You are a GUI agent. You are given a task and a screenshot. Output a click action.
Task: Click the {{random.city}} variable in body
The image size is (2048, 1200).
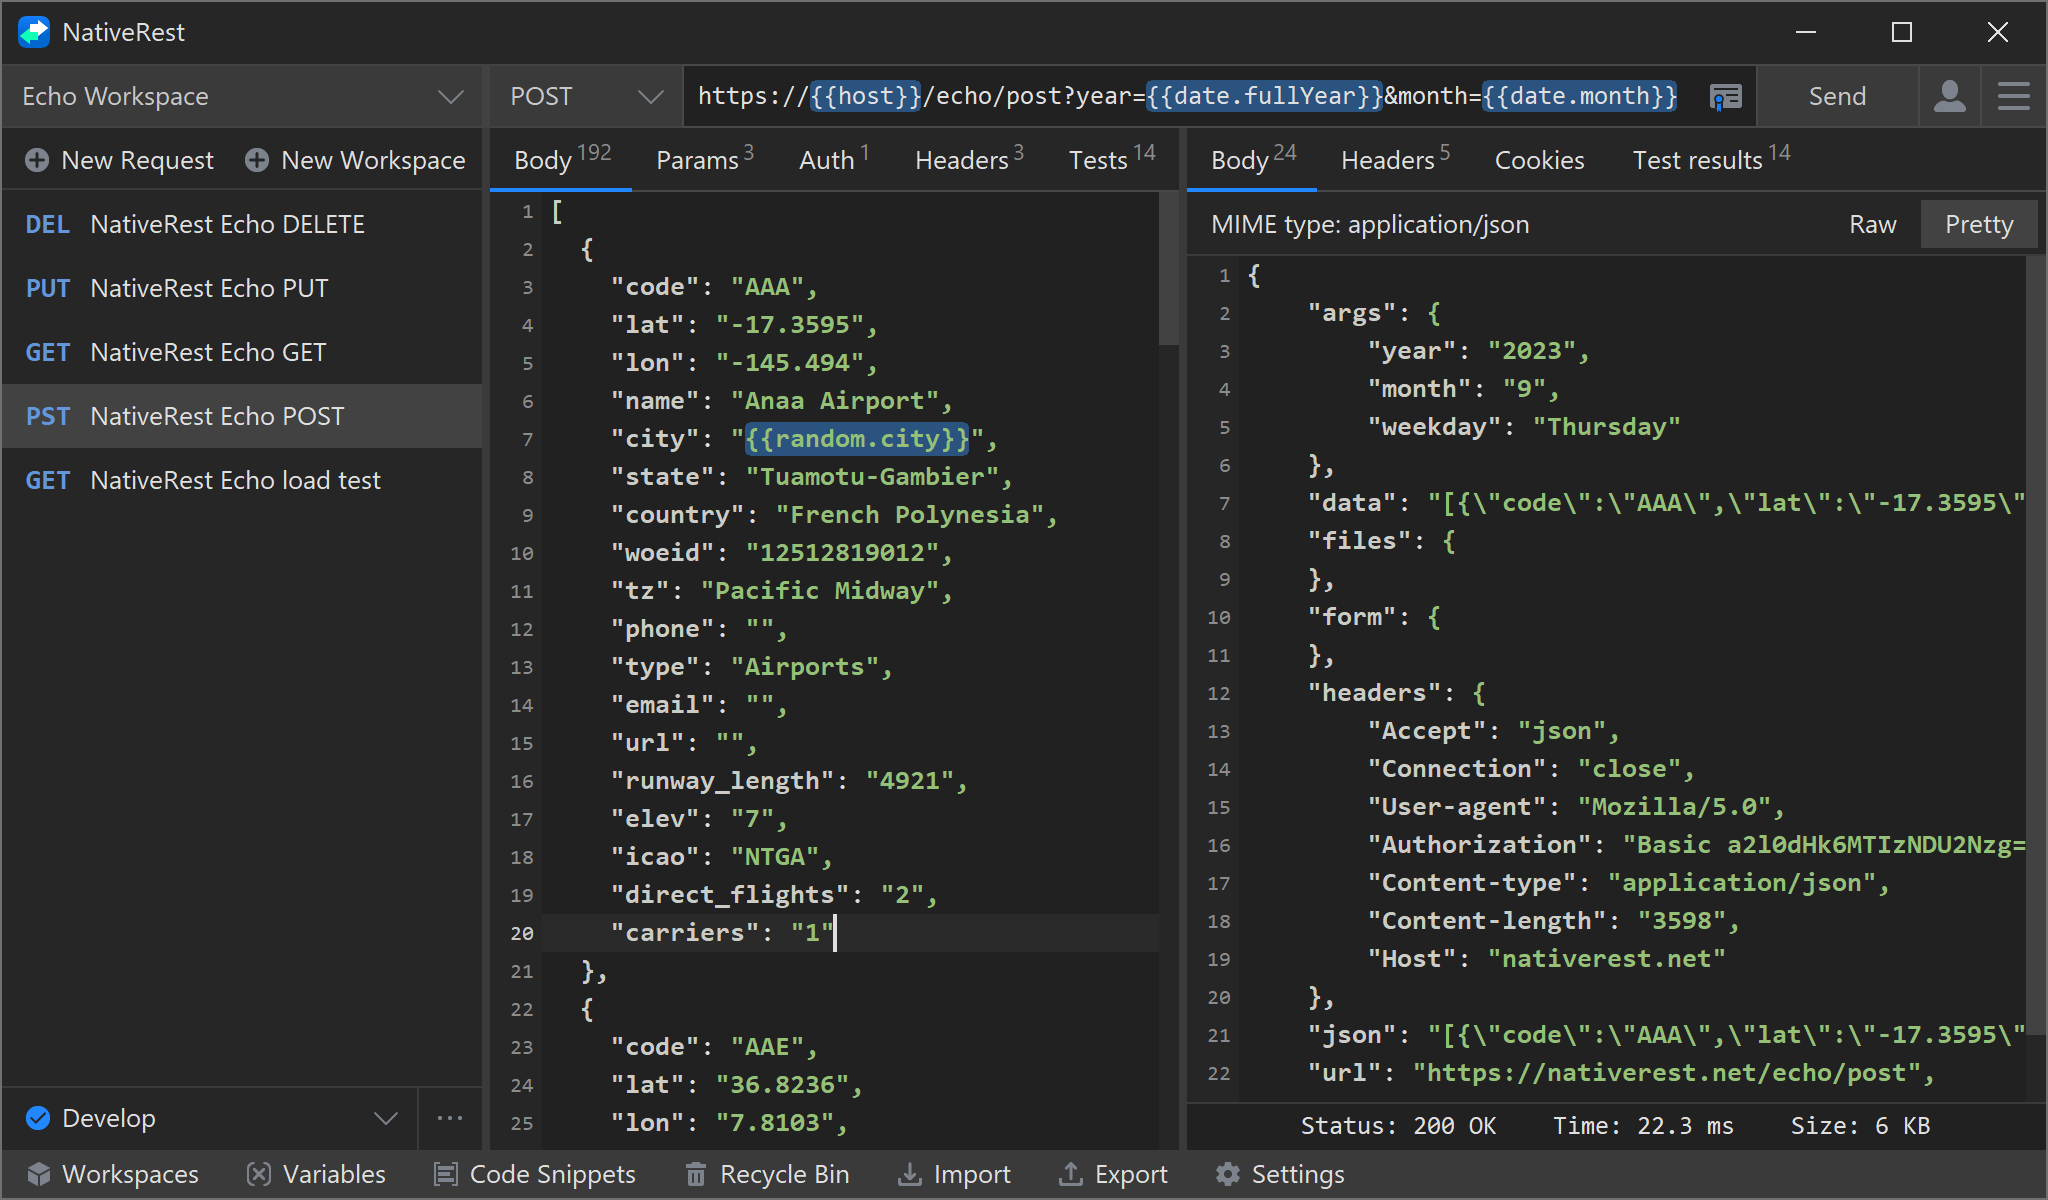point(857,438)
